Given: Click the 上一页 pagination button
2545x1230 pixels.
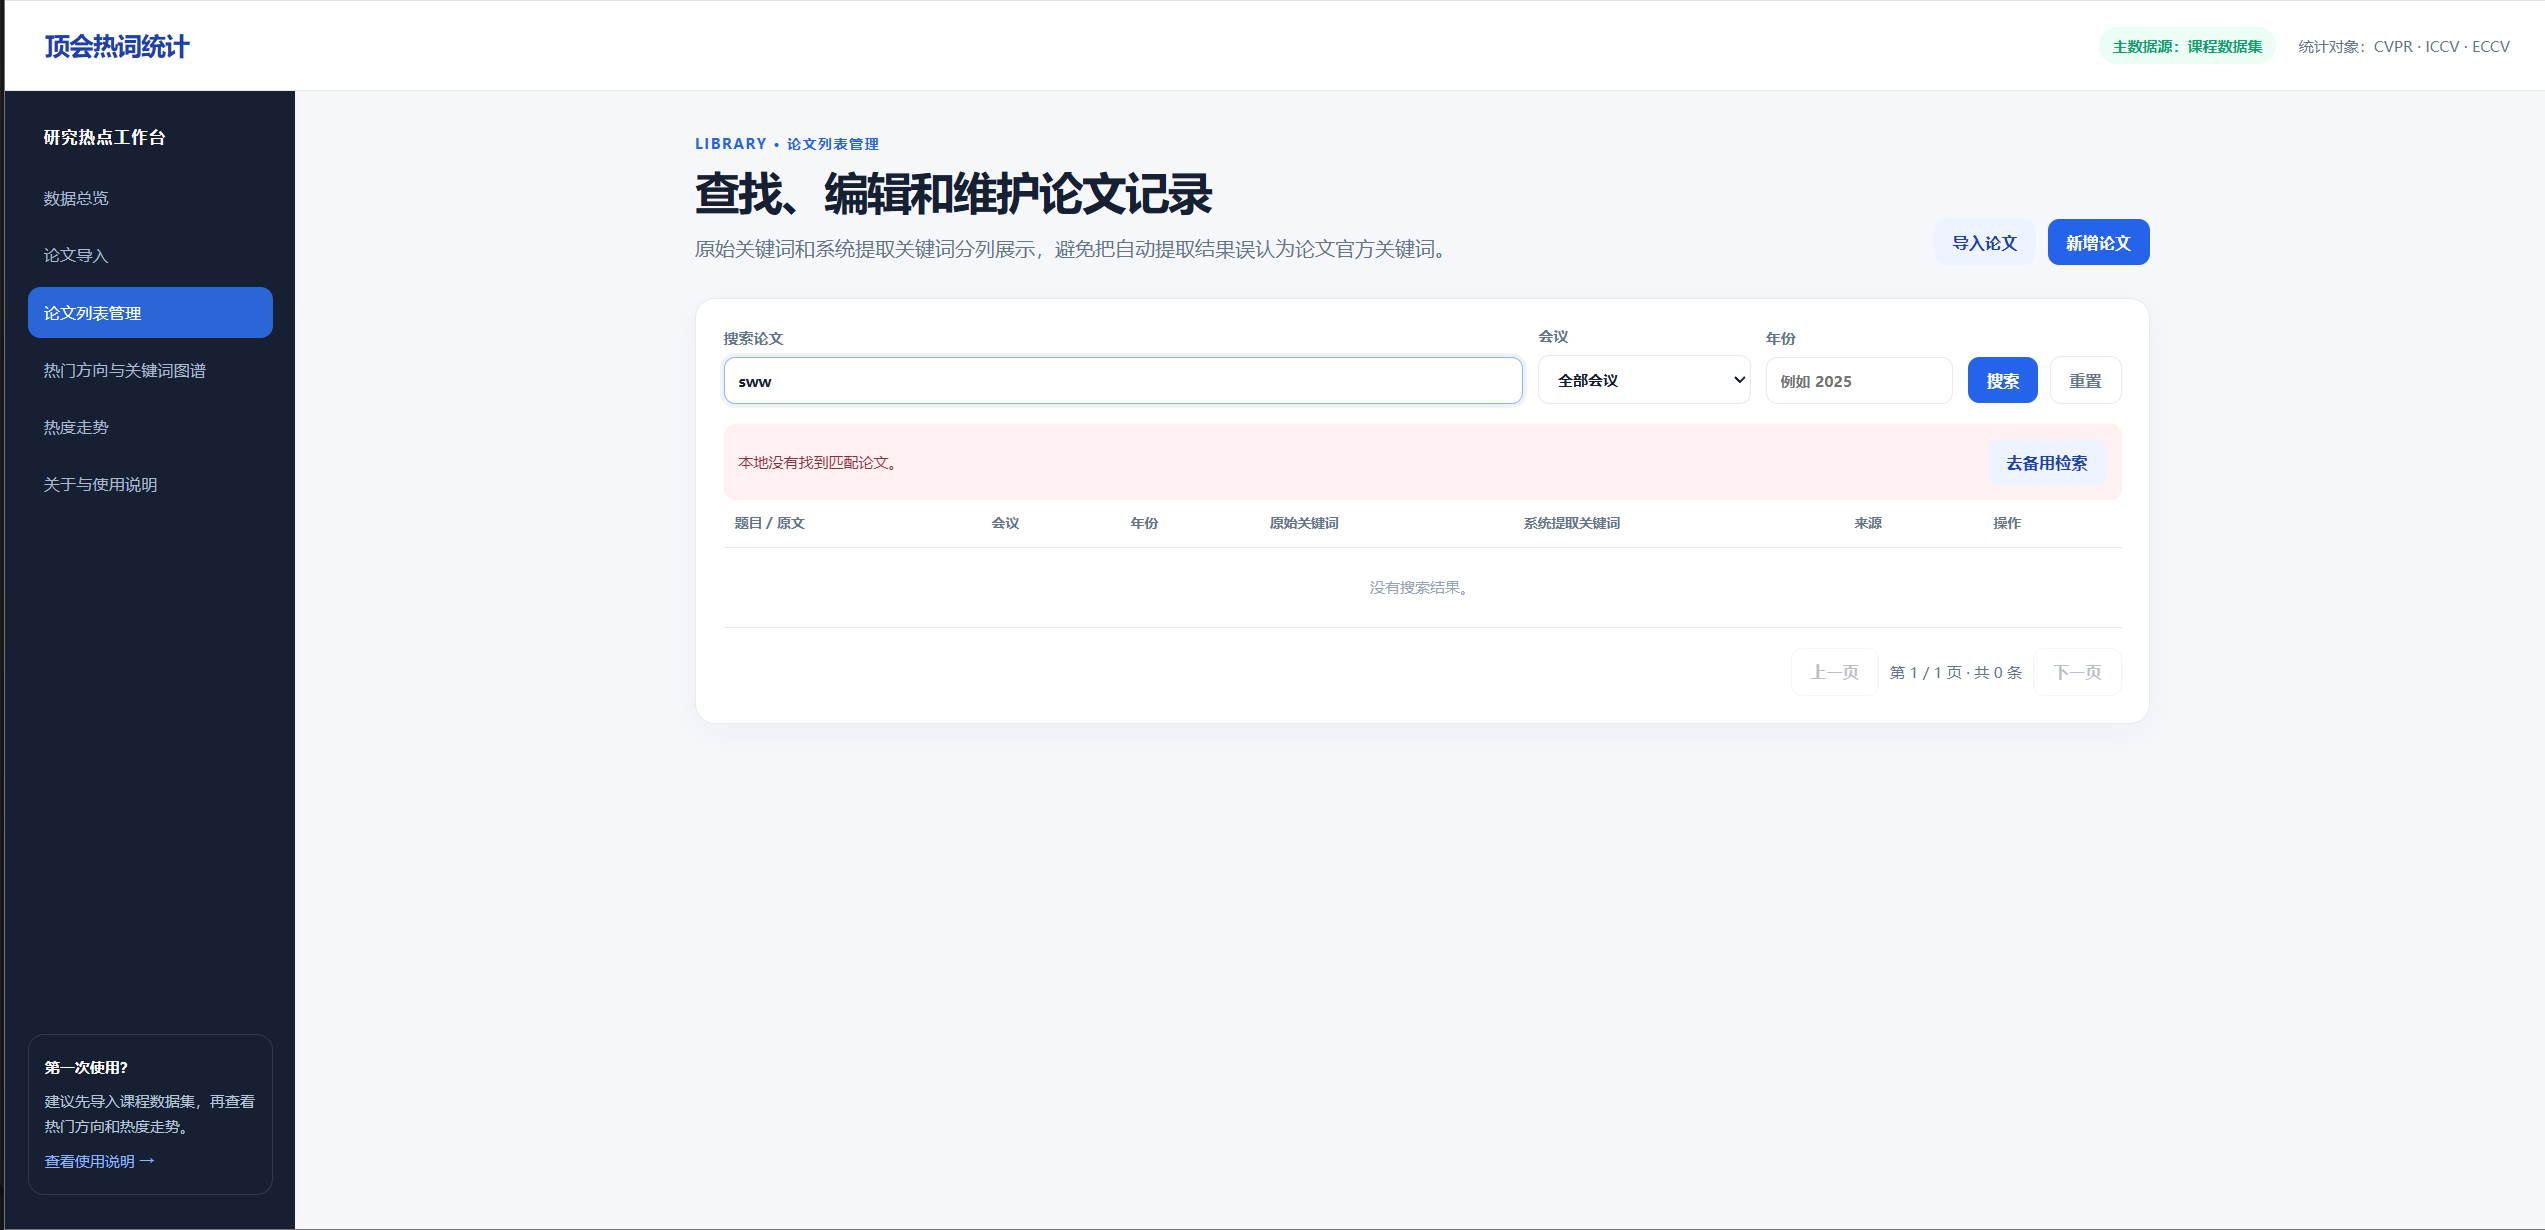Looking at the screenshot, I should point(1834,672).
